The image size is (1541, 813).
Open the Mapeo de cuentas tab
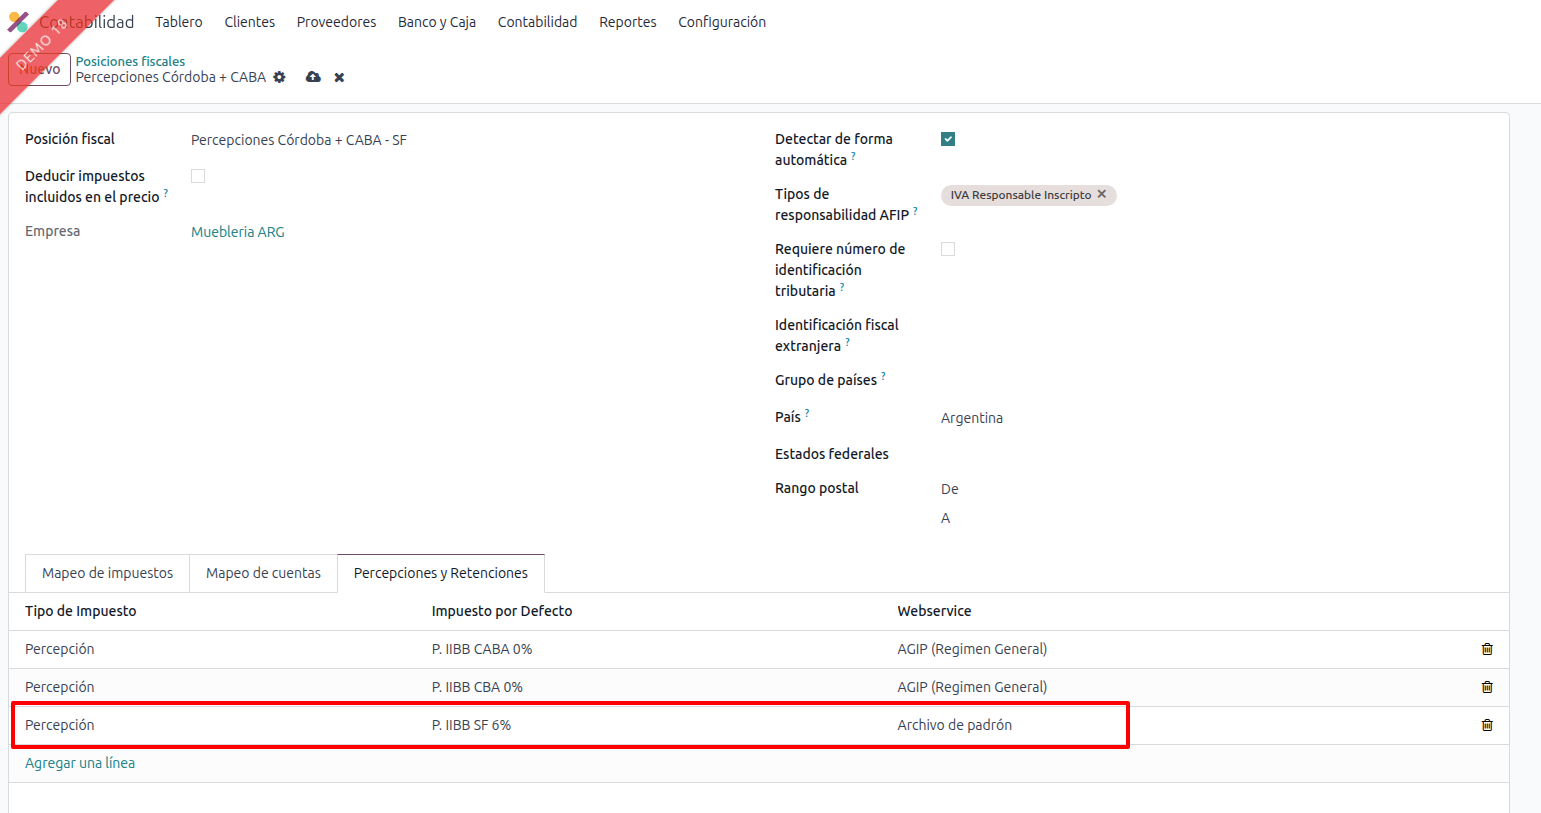[263, 573]
